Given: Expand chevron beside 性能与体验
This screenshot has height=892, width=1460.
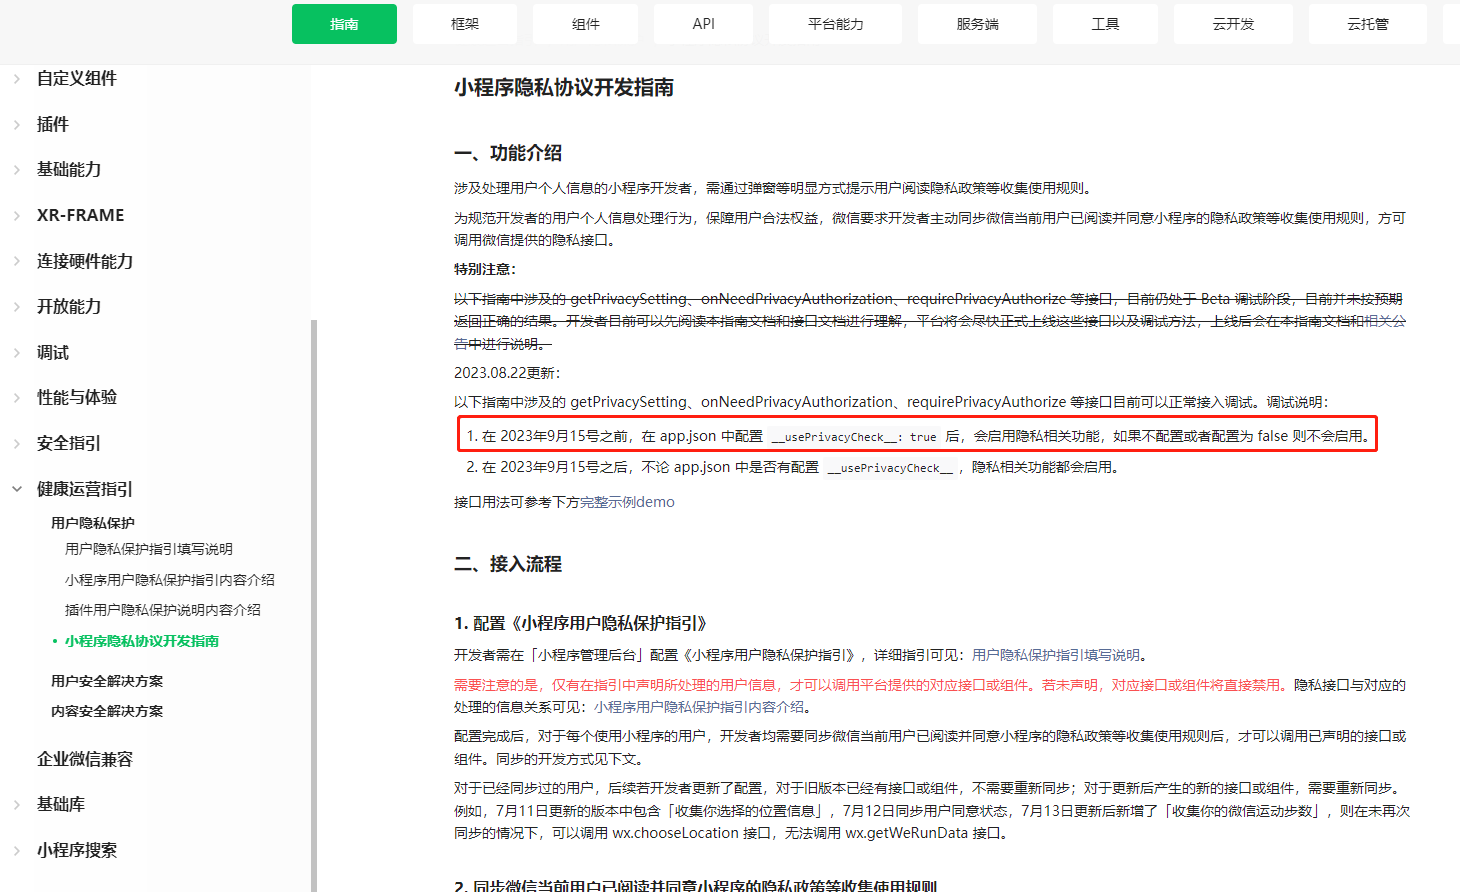Looking at the screenshot, I should point(17,397).
